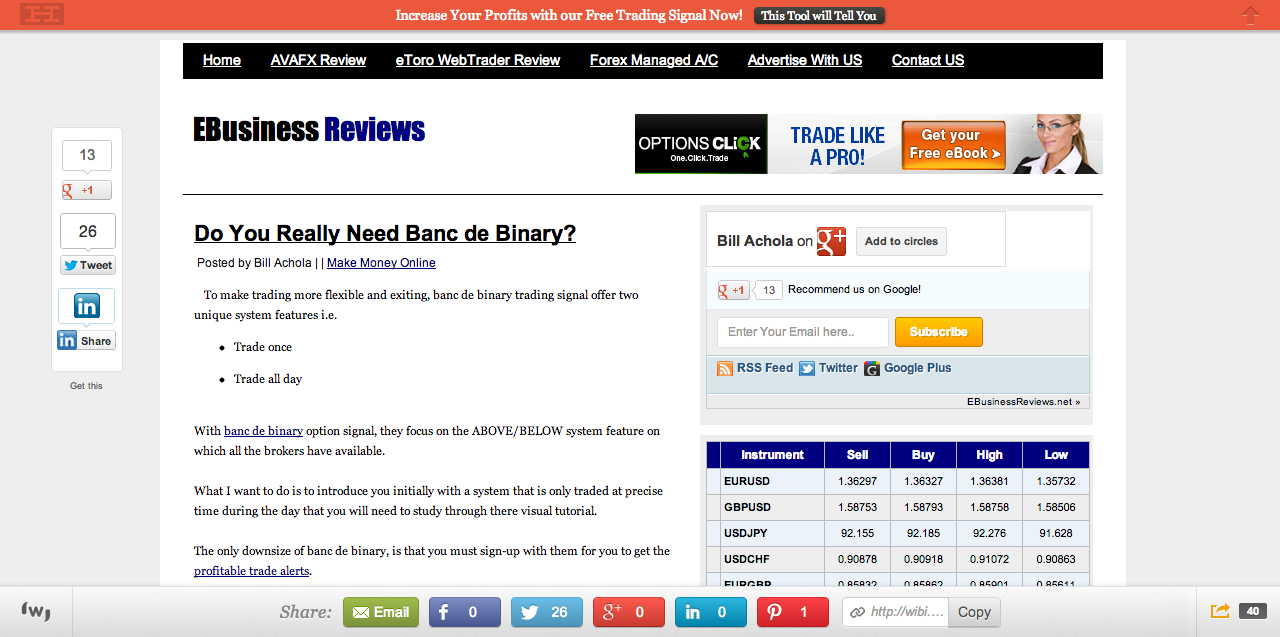The width and height of the screenshot is (1280, 637).
Task: Click the 26 tweet count bubble in the floating widget
Action: coord(88,231)
